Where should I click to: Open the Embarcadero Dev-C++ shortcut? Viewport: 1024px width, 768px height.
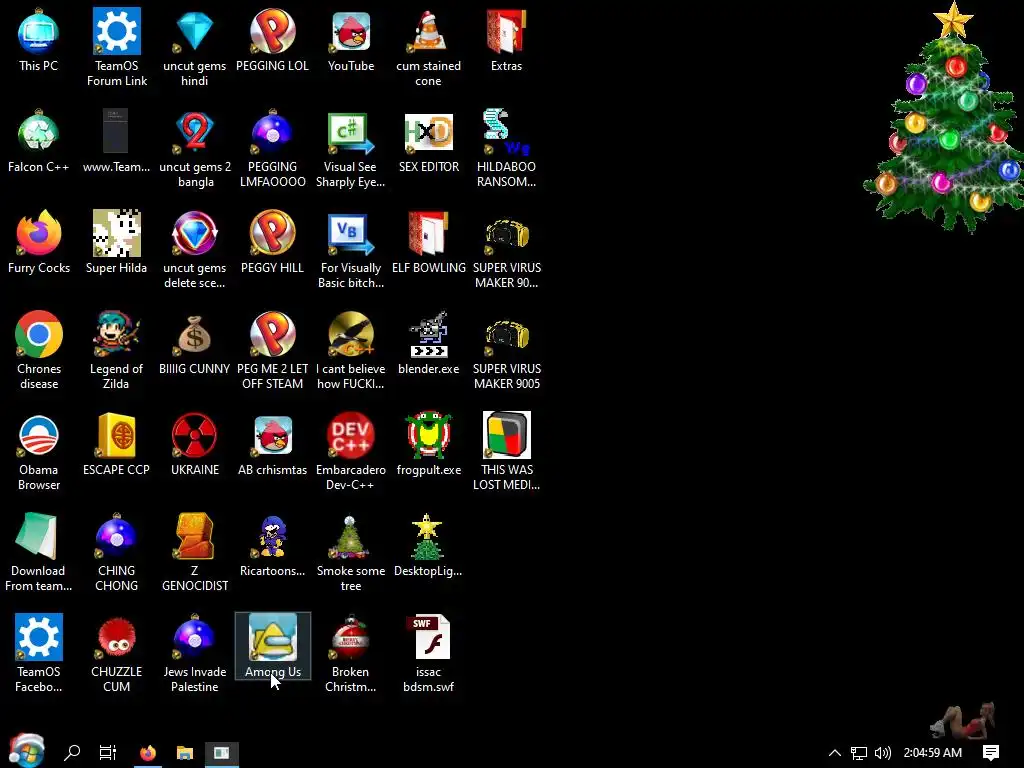[351, 452]
